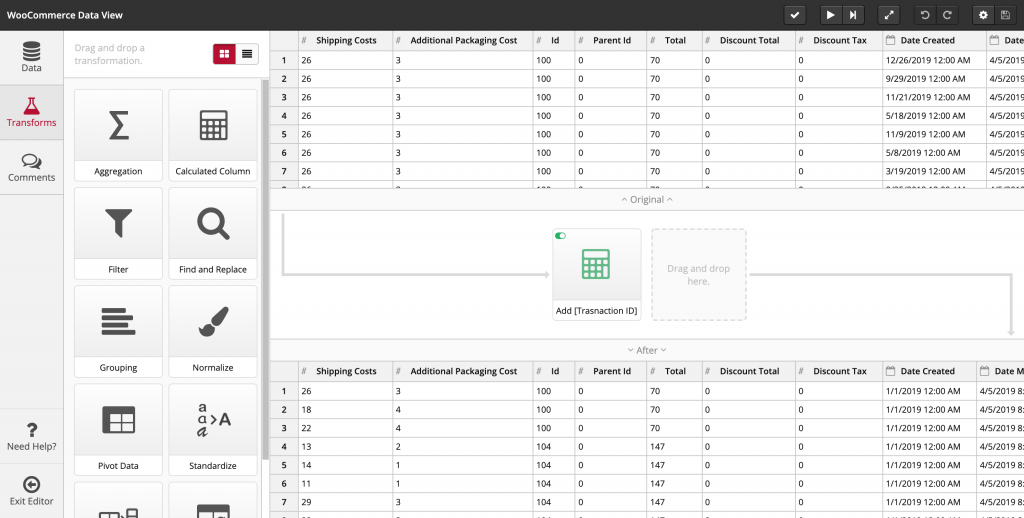Expand editor with the fullscreen arrows icon
Screen dimensions: 1024x518
(889, 15)
